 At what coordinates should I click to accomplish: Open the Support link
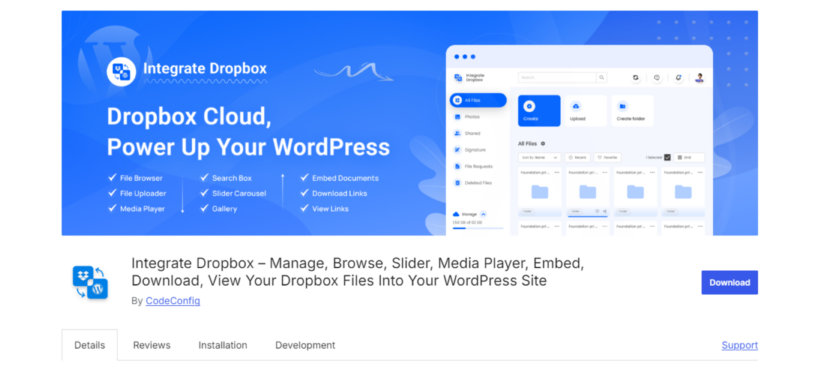[x=739, y=345]
